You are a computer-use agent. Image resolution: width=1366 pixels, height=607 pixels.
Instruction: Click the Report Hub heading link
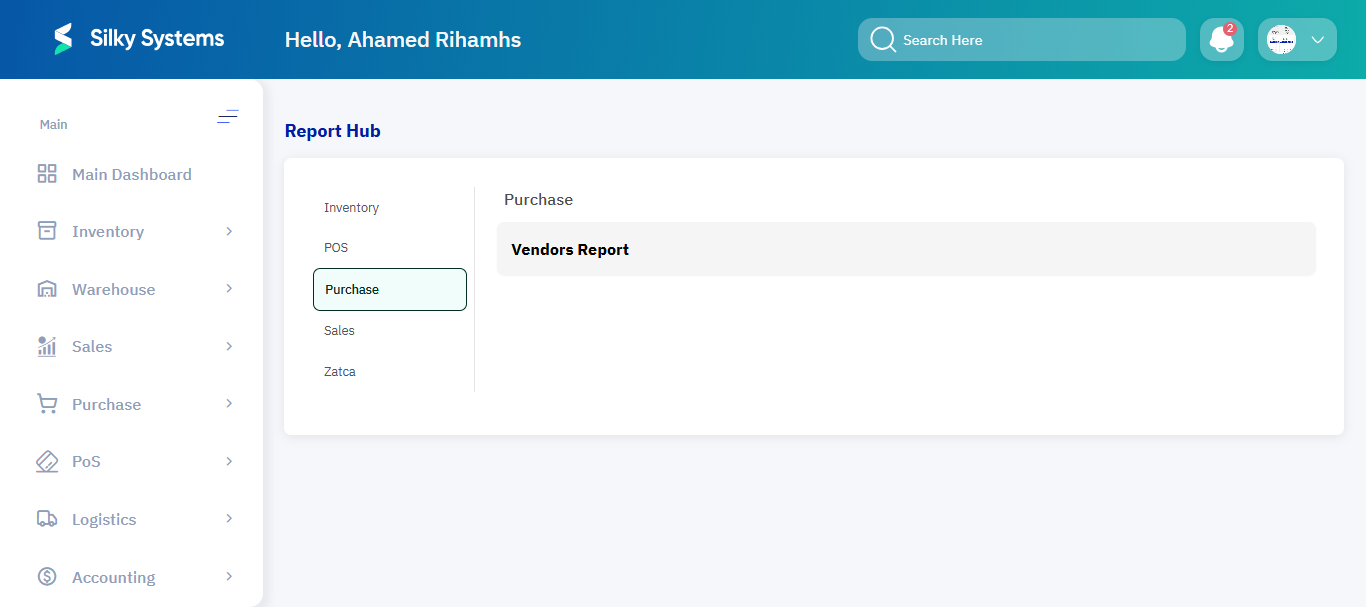click(332, 130)
